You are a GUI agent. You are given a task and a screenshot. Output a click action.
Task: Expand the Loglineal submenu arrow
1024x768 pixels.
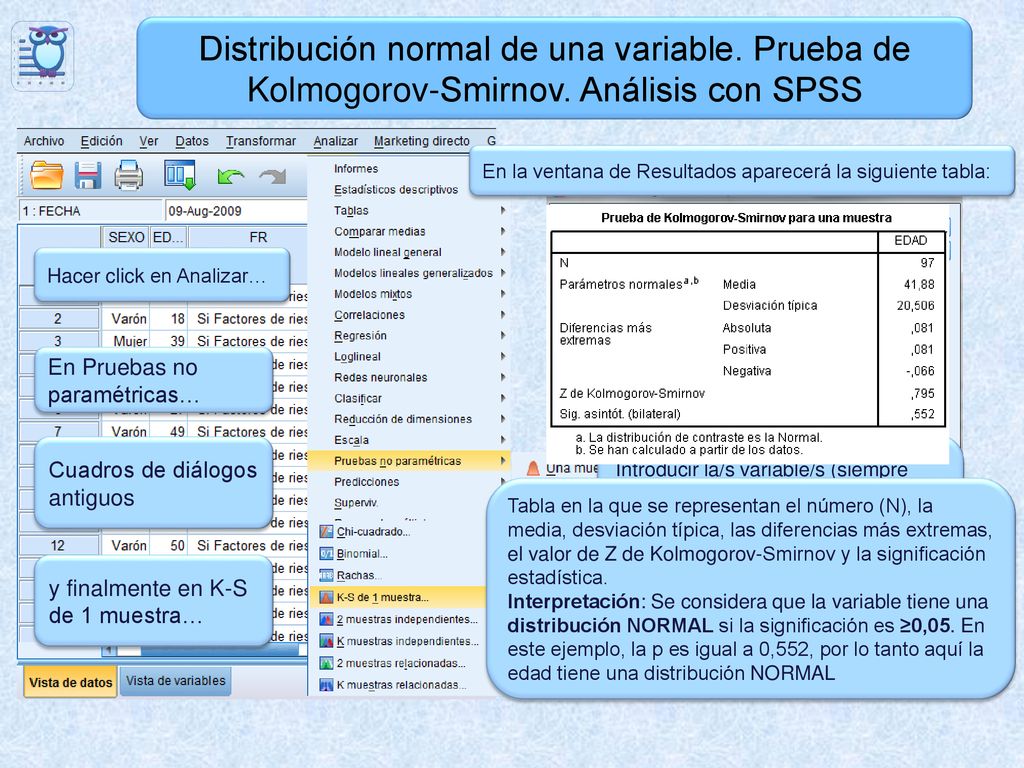tap(503, 357)
